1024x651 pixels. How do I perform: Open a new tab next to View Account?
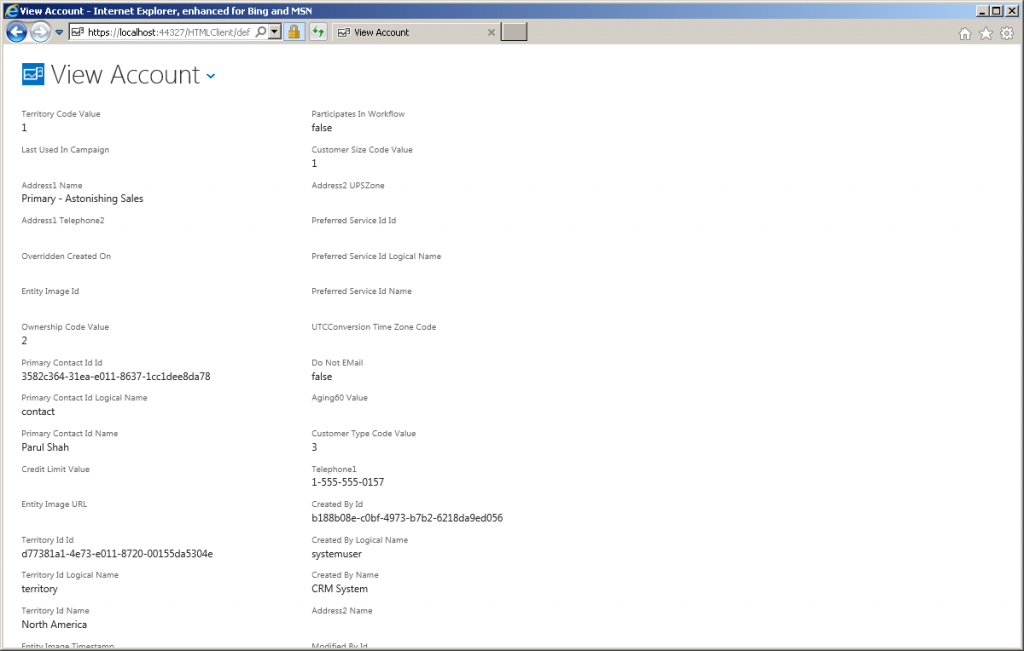tap(513, 31)
